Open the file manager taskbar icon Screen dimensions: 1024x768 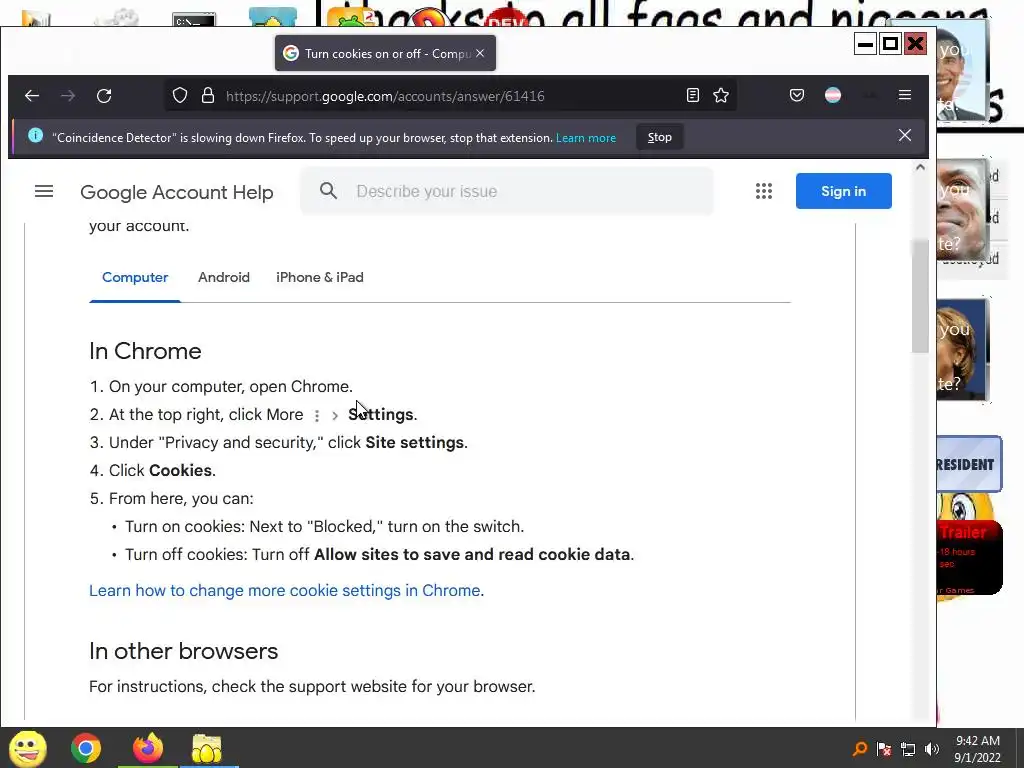(208, 748)
